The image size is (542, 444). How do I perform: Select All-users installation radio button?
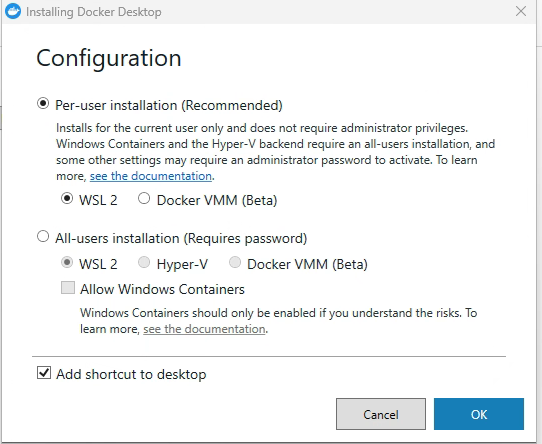click(43, 237)
